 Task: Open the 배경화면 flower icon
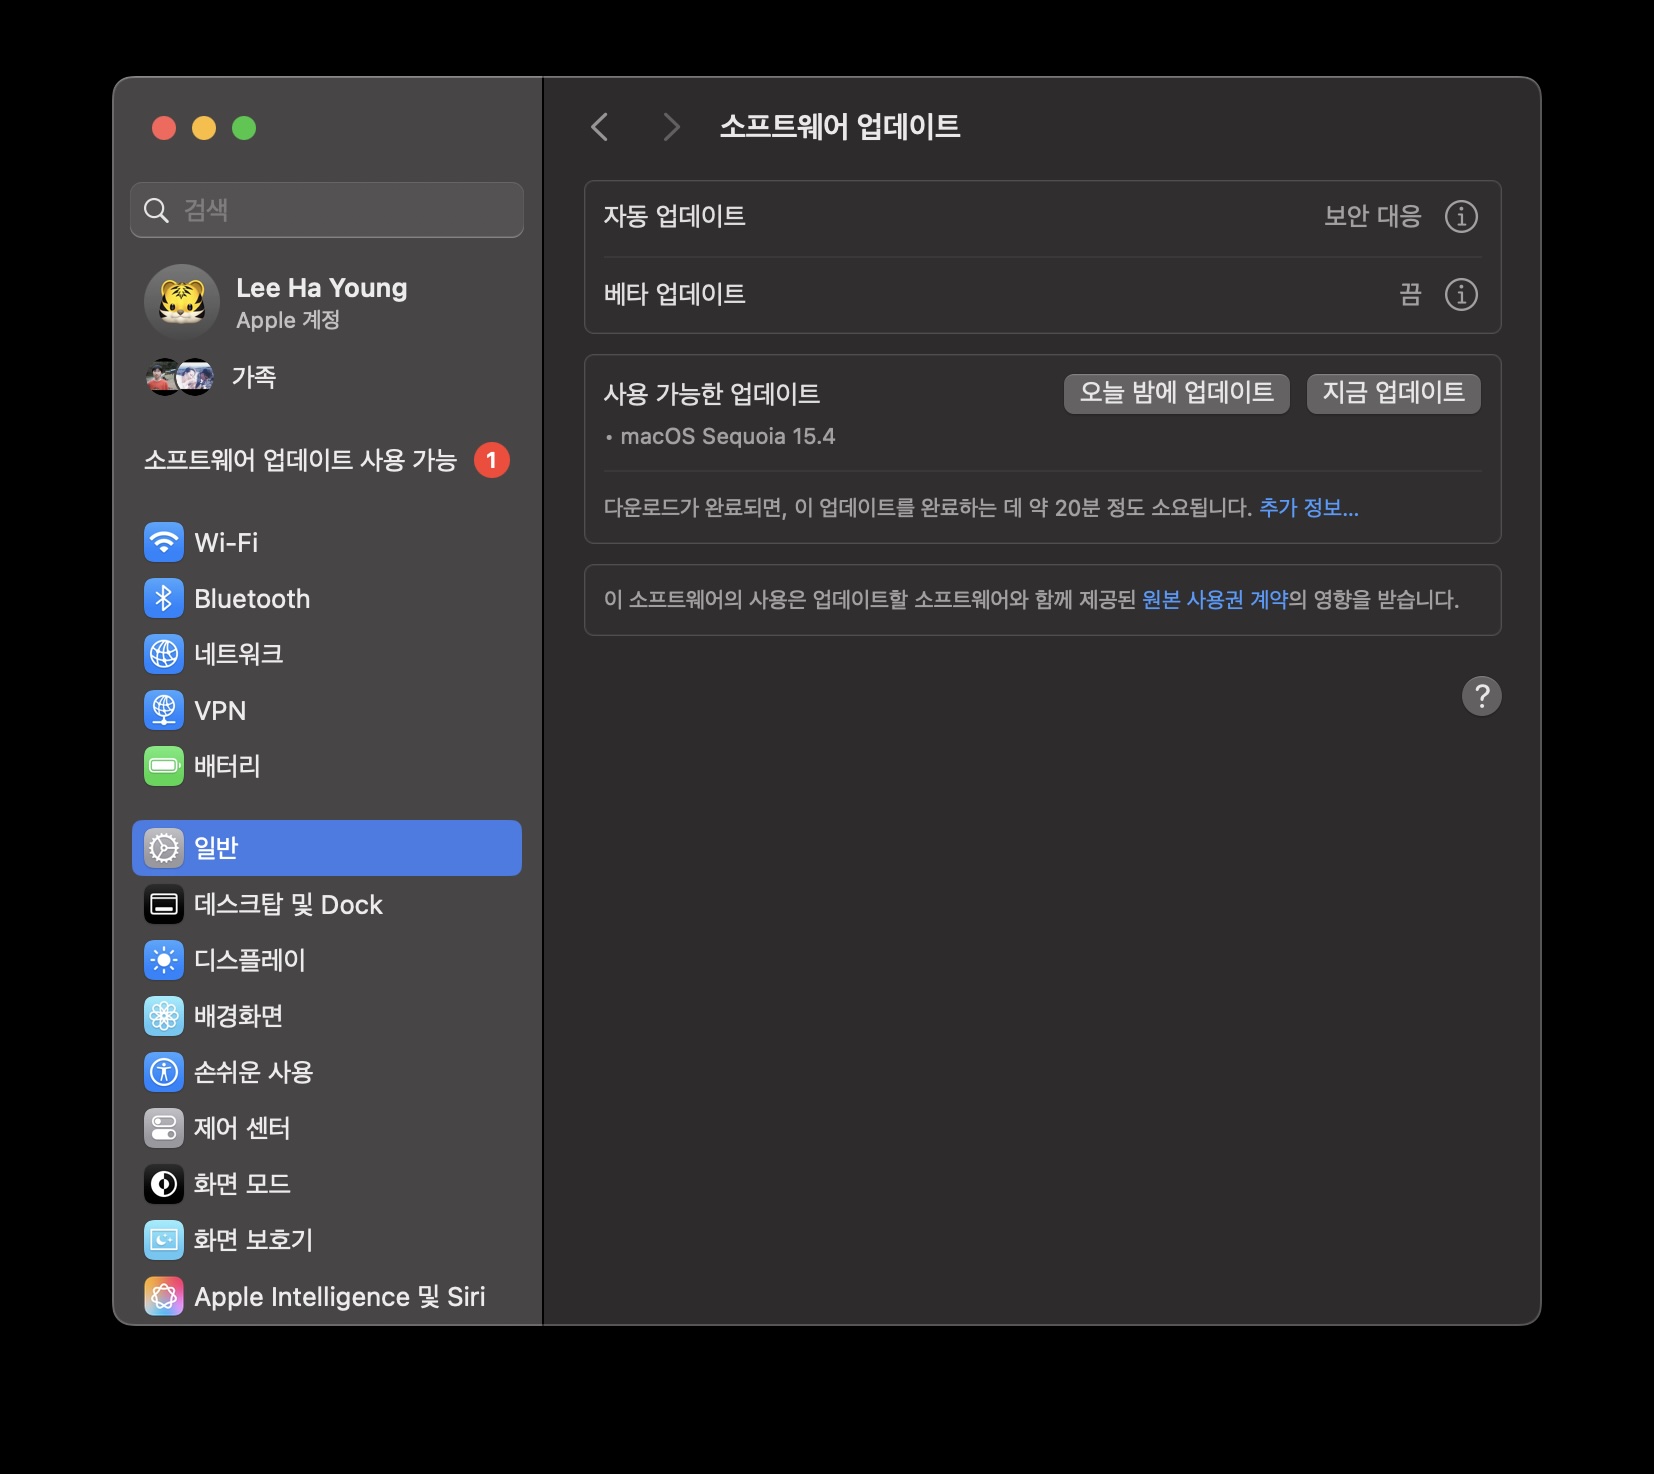164,1016
